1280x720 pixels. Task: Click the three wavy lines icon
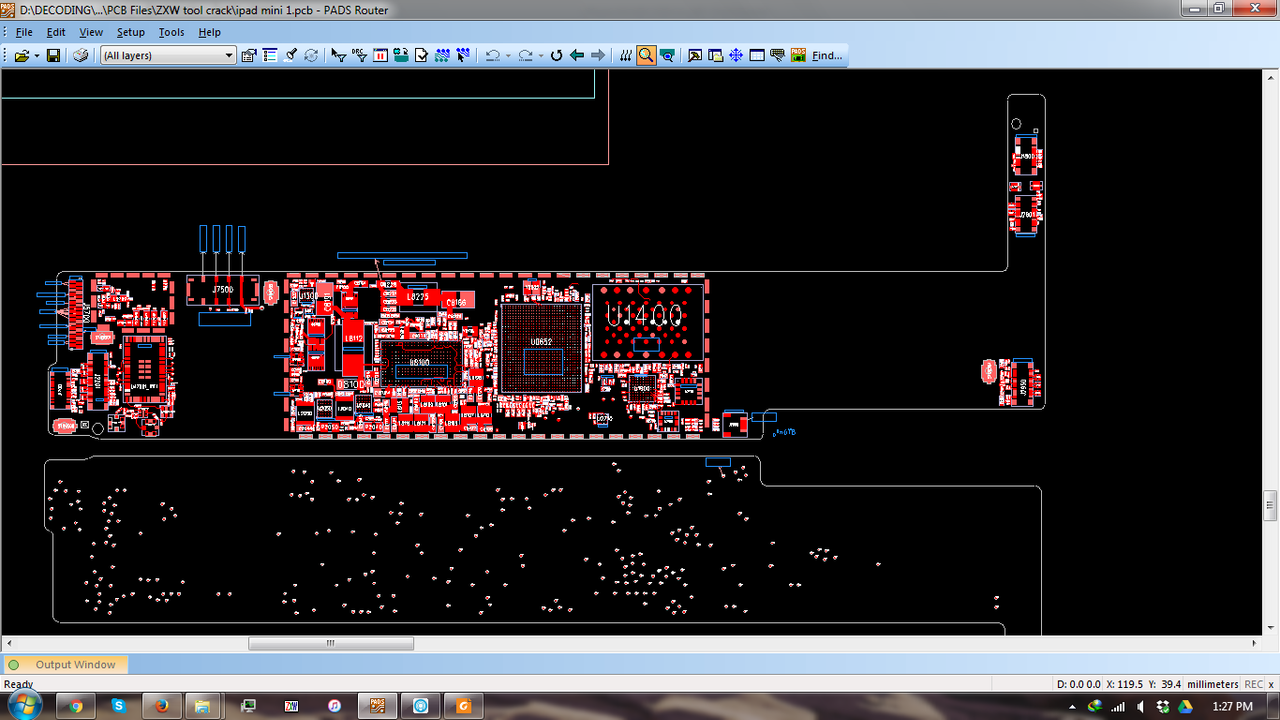click(626, 55)
